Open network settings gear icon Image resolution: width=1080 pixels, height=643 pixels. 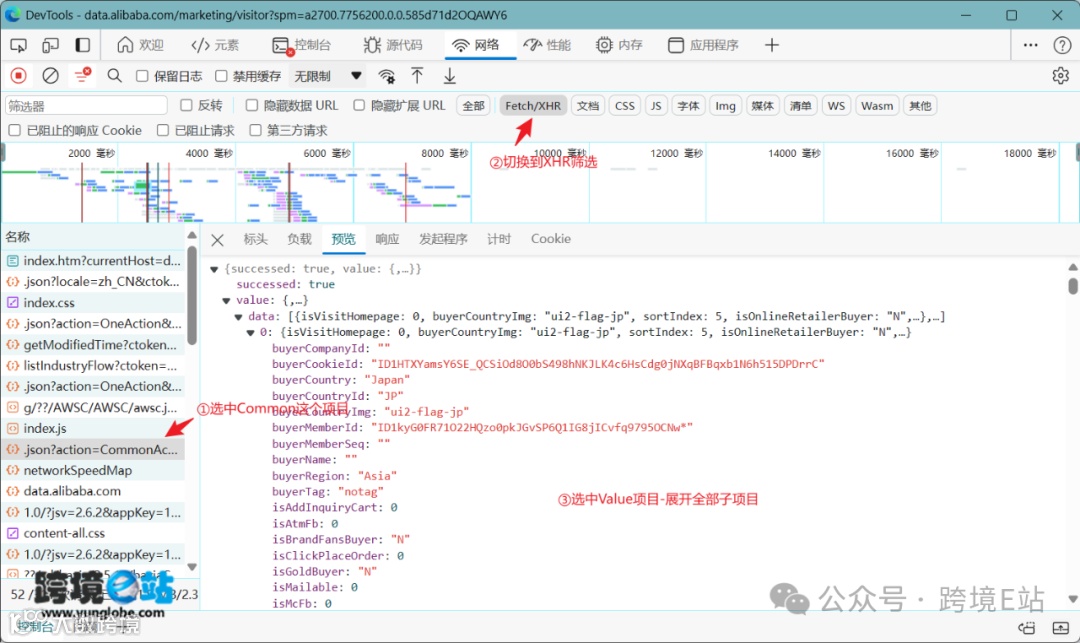[x=1061, y=76]
